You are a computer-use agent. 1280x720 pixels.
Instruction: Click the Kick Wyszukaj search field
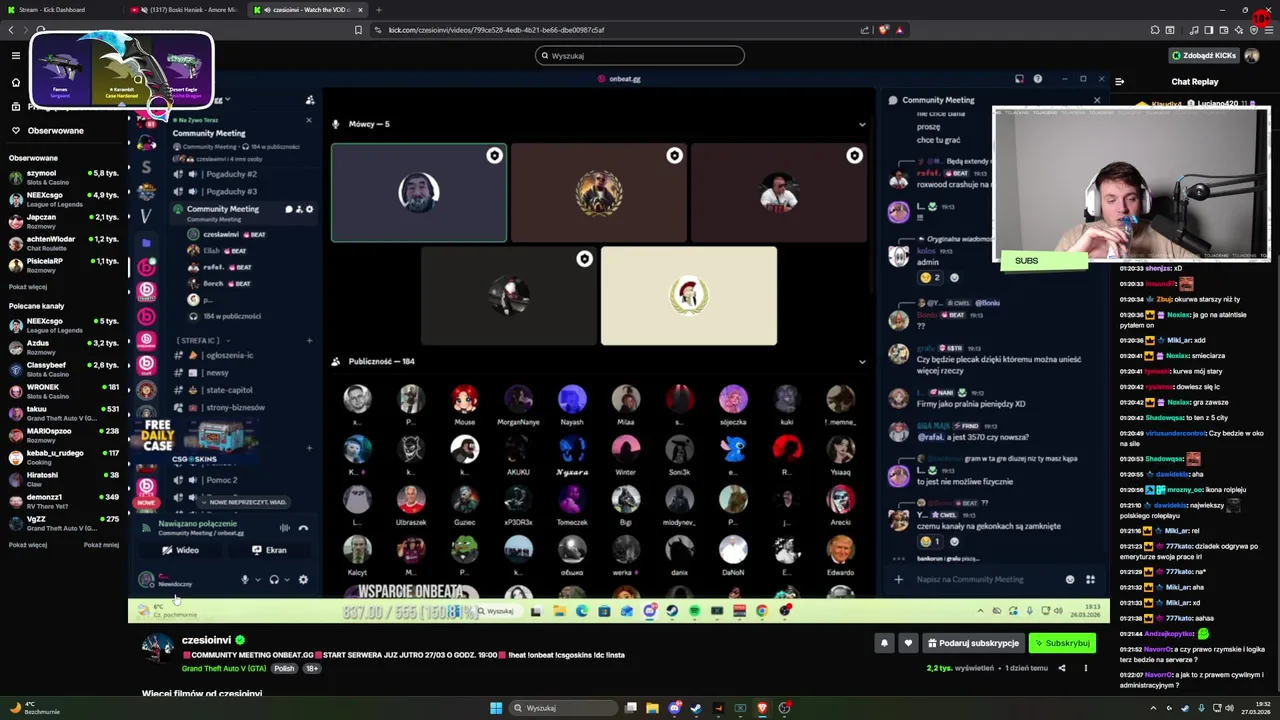tap(640, 56)
